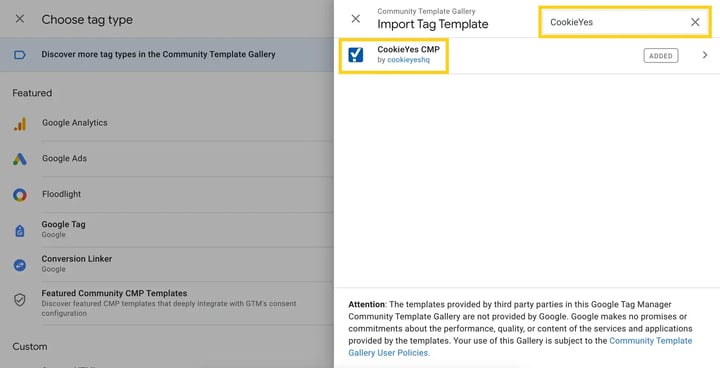Click the Community Template Gallery subtitle
This screenshot has width=720, height=368.
pyautogui.click(x=426, y=11)
